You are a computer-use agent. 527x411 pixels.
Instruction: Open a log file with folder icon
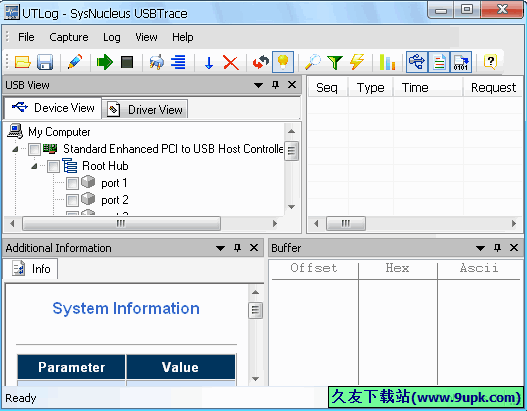coord(23,62)
